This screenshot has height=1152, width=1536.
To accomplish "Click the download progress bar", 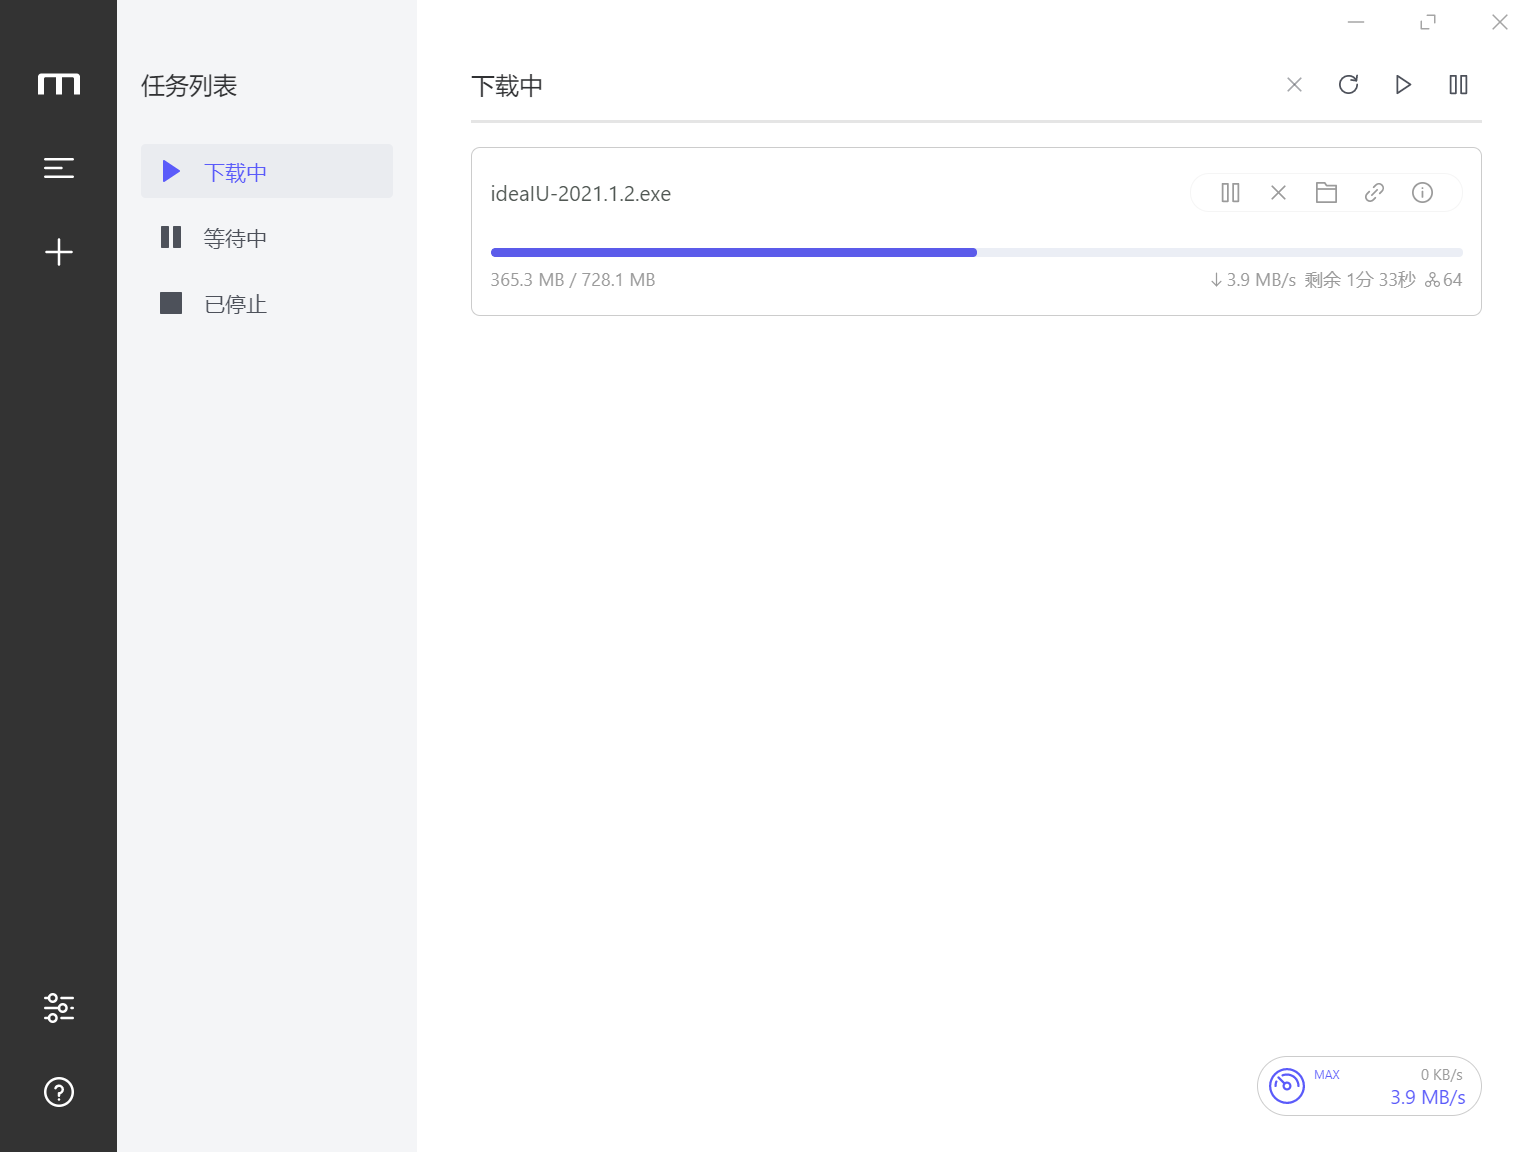I will 975,252.
